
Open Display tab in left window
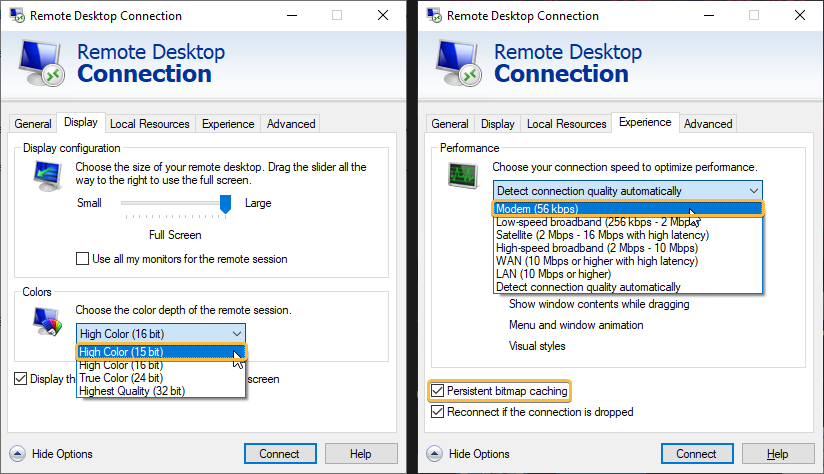click(81, 122)
